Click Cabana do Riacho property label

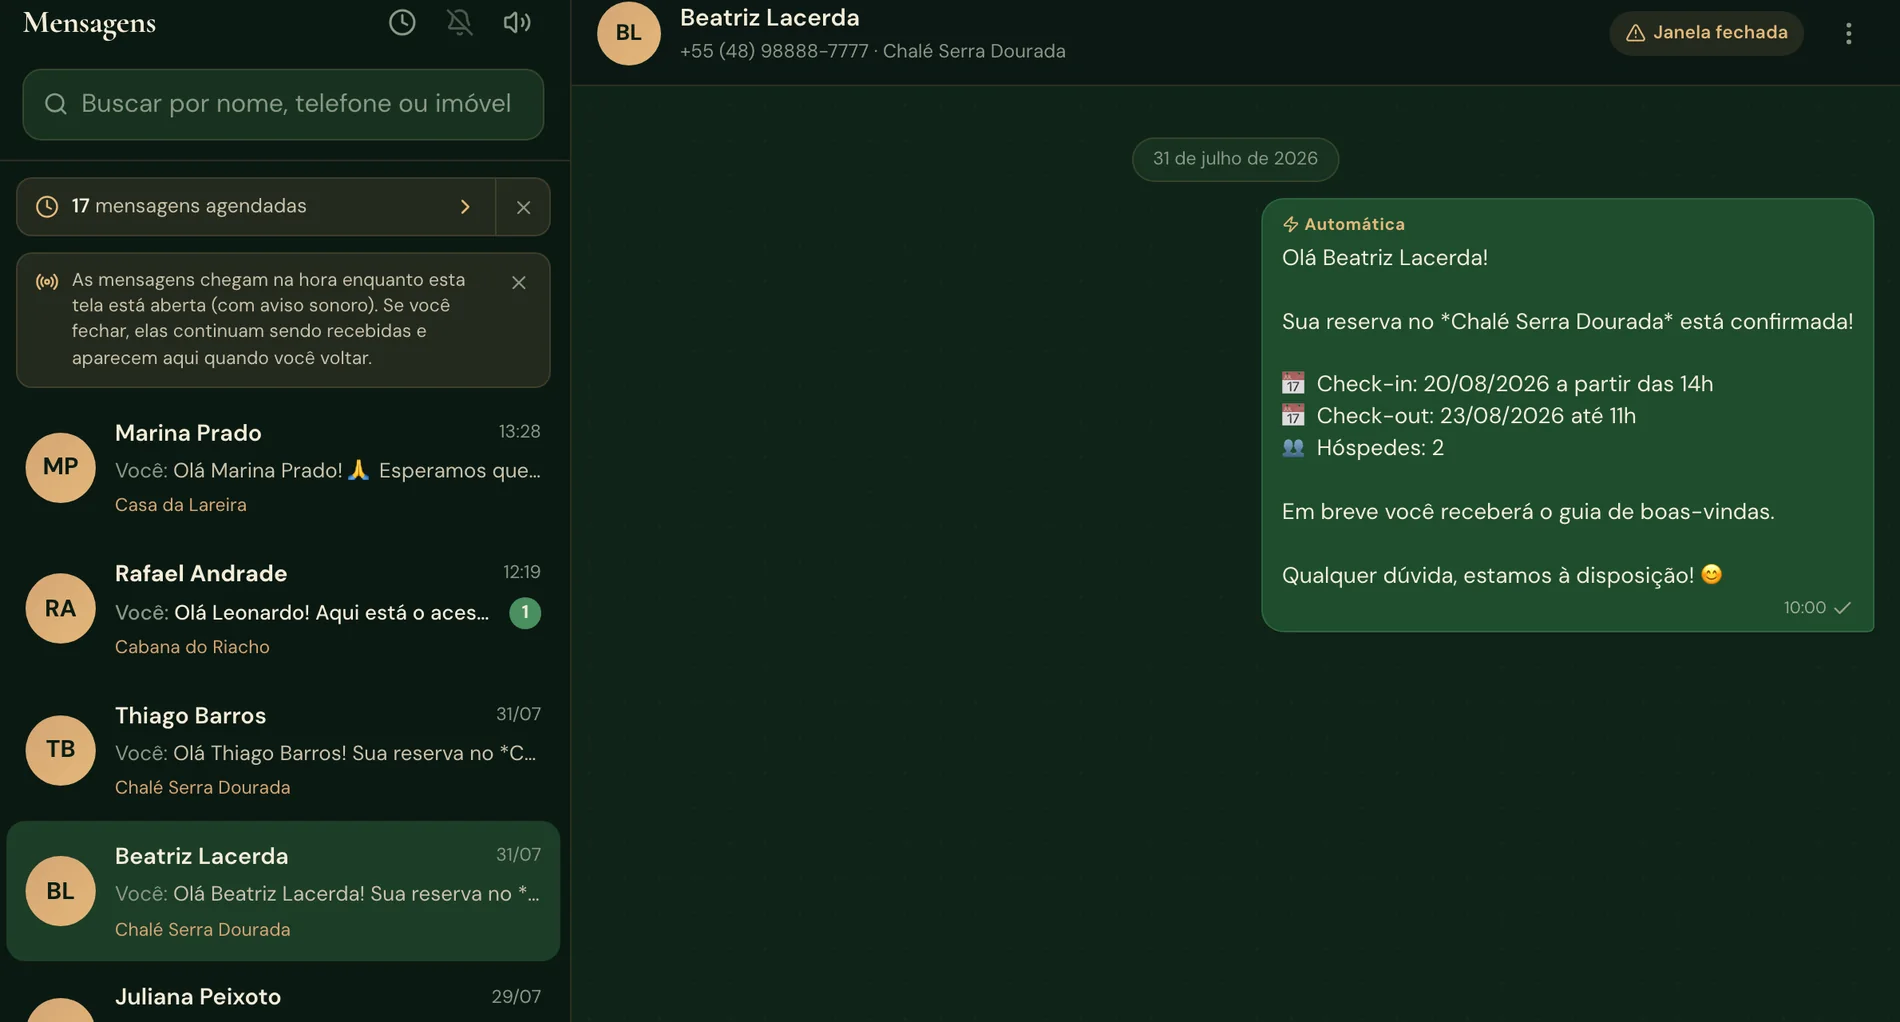[192, 647]
